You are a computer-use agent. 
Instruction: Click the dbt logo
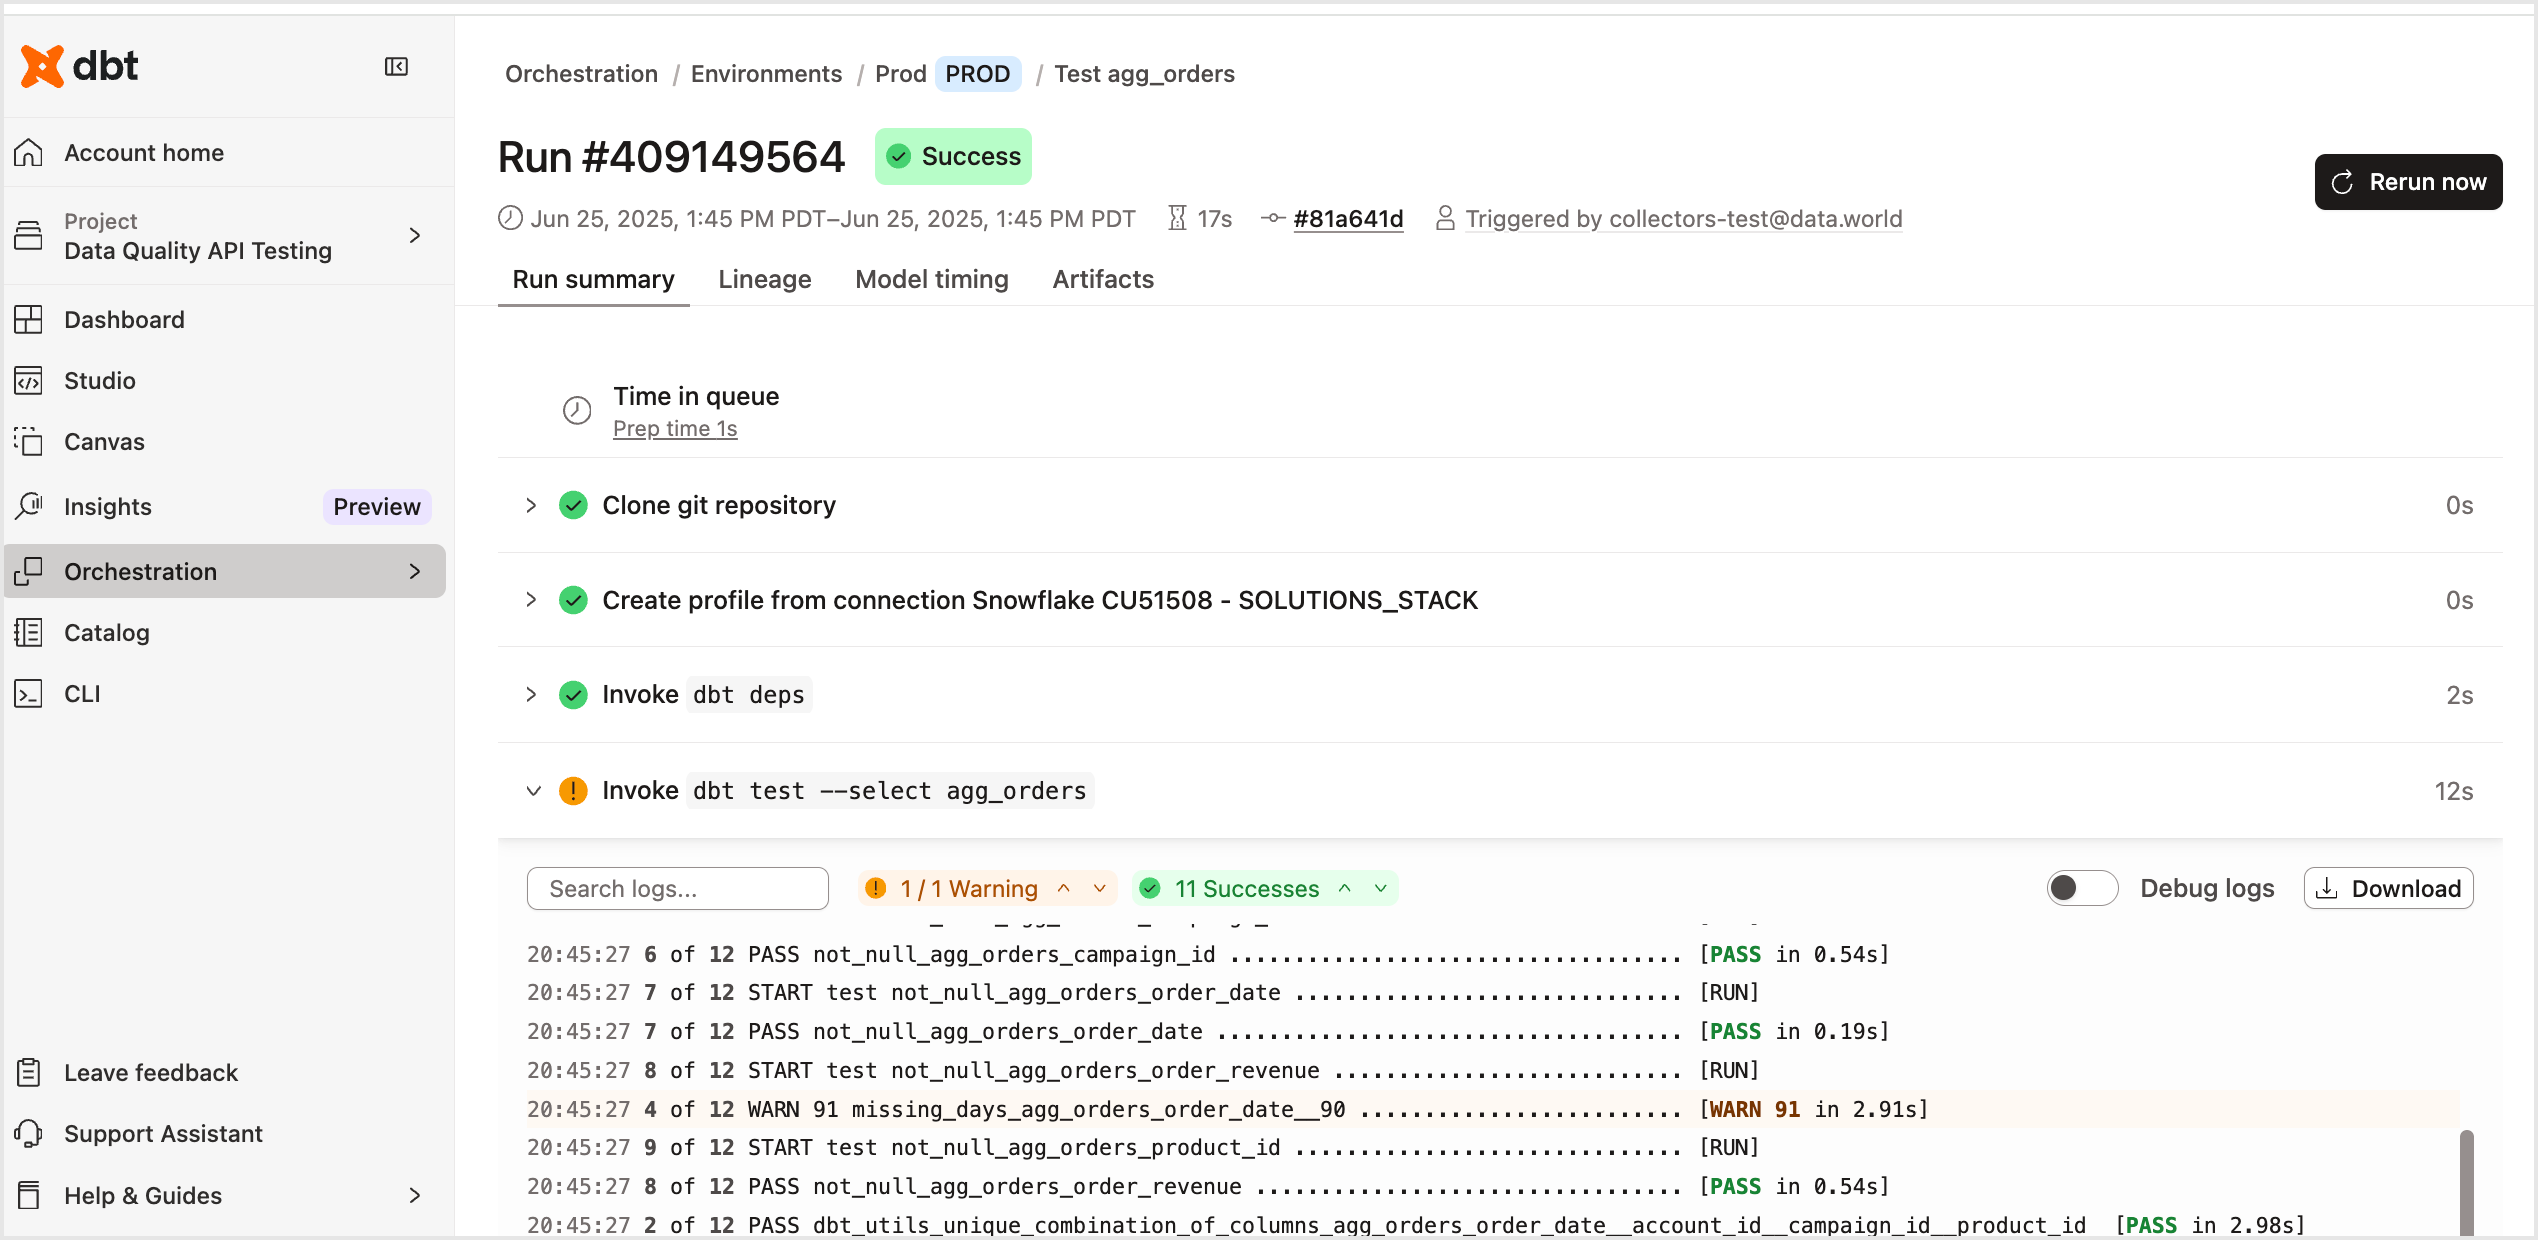tap(79, 66)
